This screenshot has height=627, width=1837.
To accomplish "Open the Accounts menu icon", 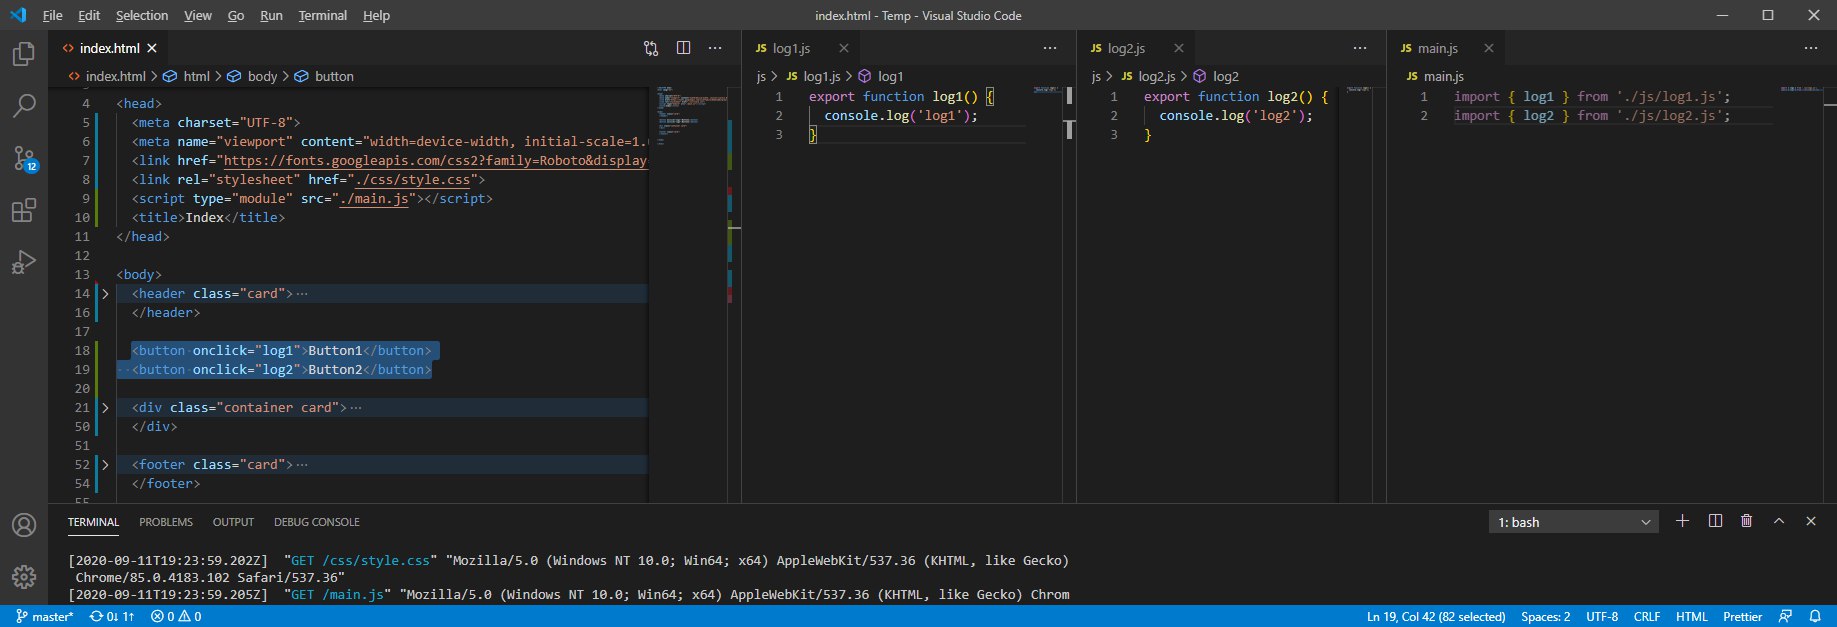I will point(24,525).
